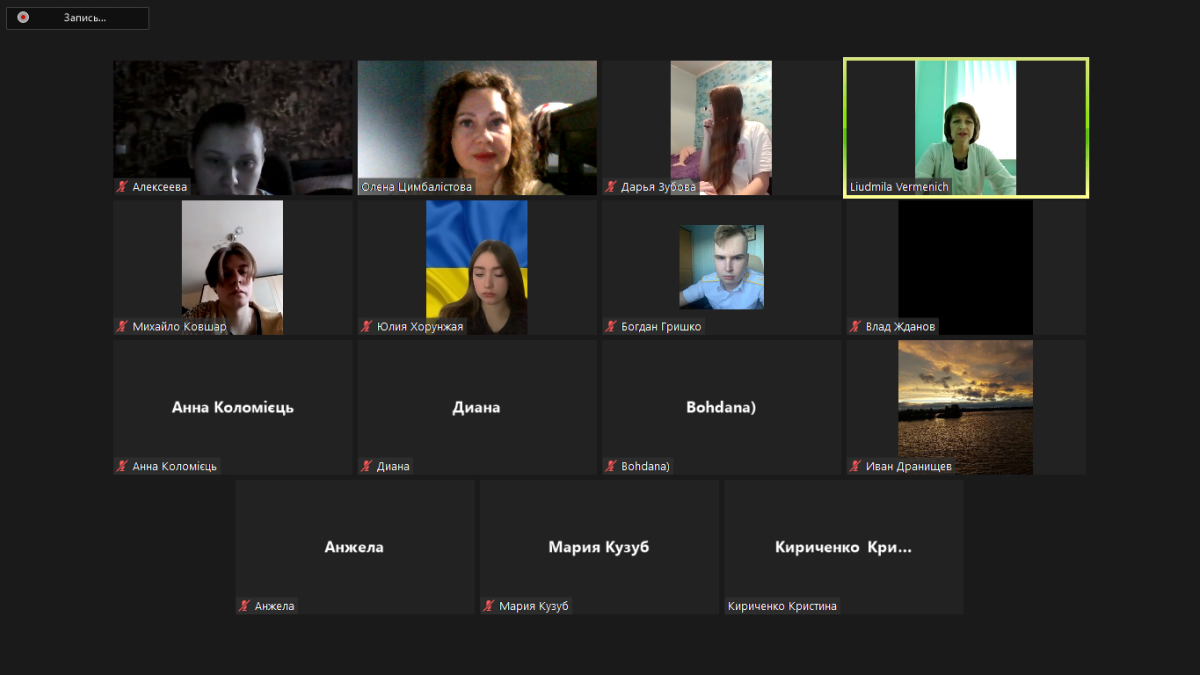Click Иван Драницев's sunset profile picture
The height and width of the screenshot is (675, 1200).
pos(965,406)
